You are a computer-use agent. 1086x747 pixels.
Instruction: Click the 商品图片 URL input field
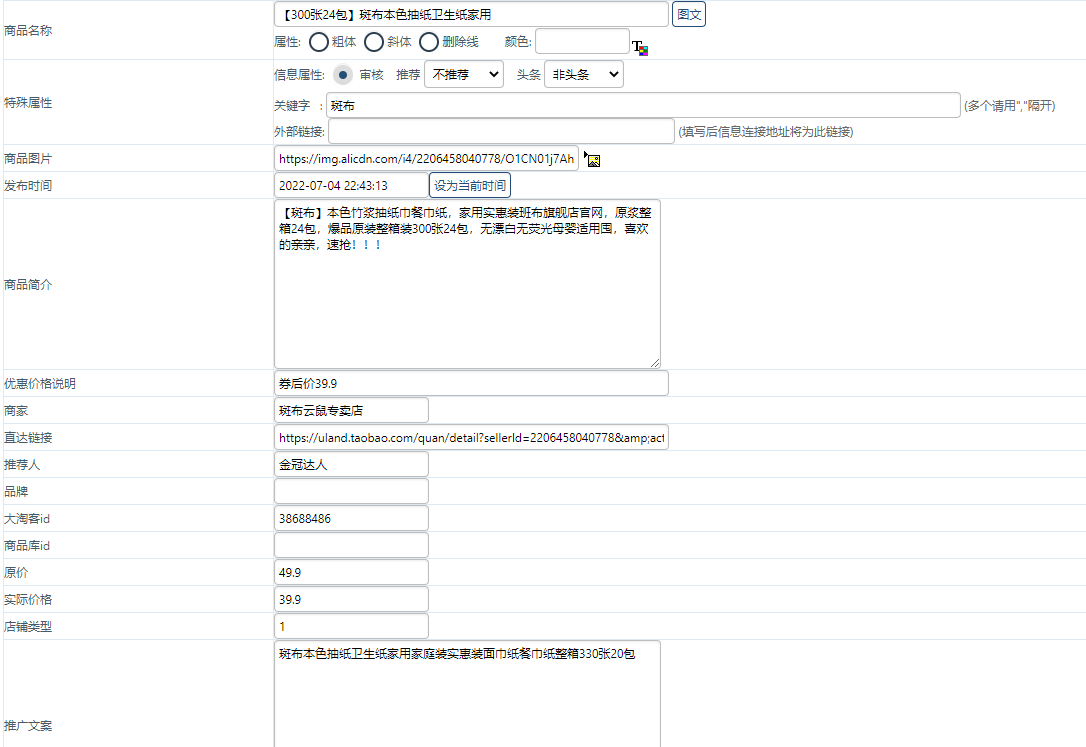pyautogui.click(x=427, y=159)
